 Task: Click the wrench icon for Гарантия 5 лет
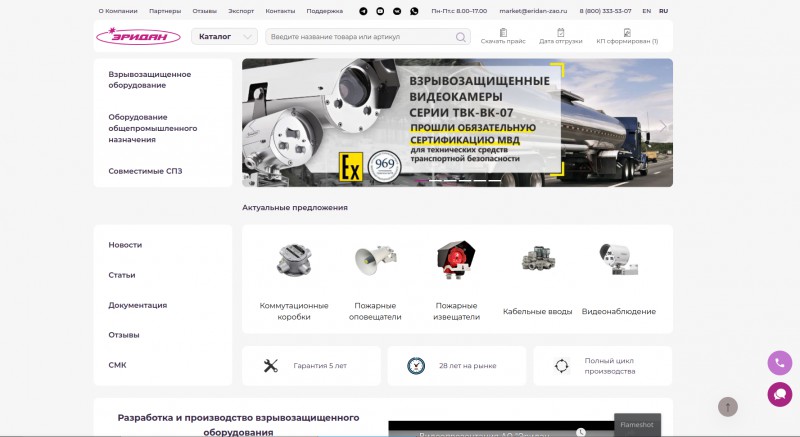[x=270, y=366]
